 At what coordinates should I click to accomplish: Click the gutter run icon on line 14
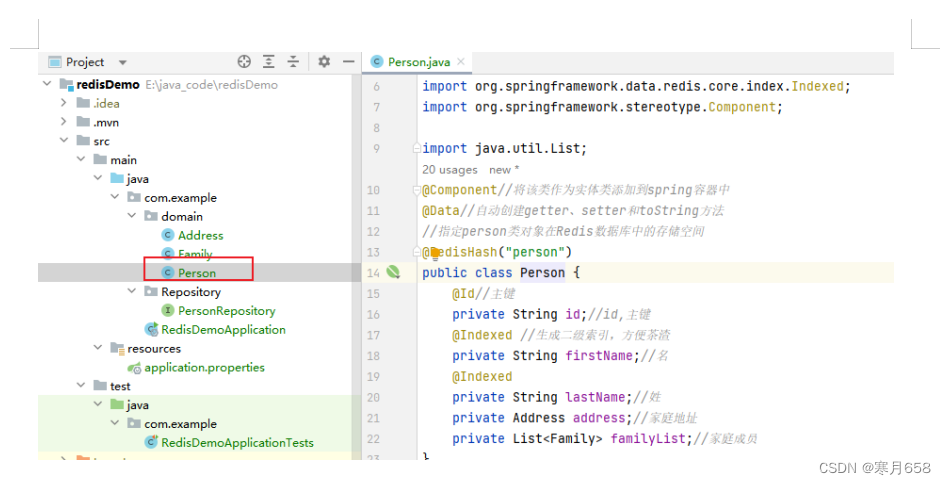click(393, 273)
